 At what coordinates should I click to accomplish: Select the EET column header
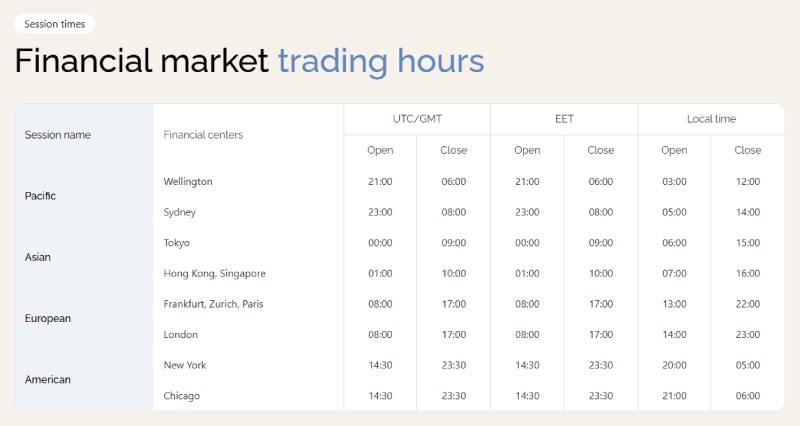click(564, 119)
